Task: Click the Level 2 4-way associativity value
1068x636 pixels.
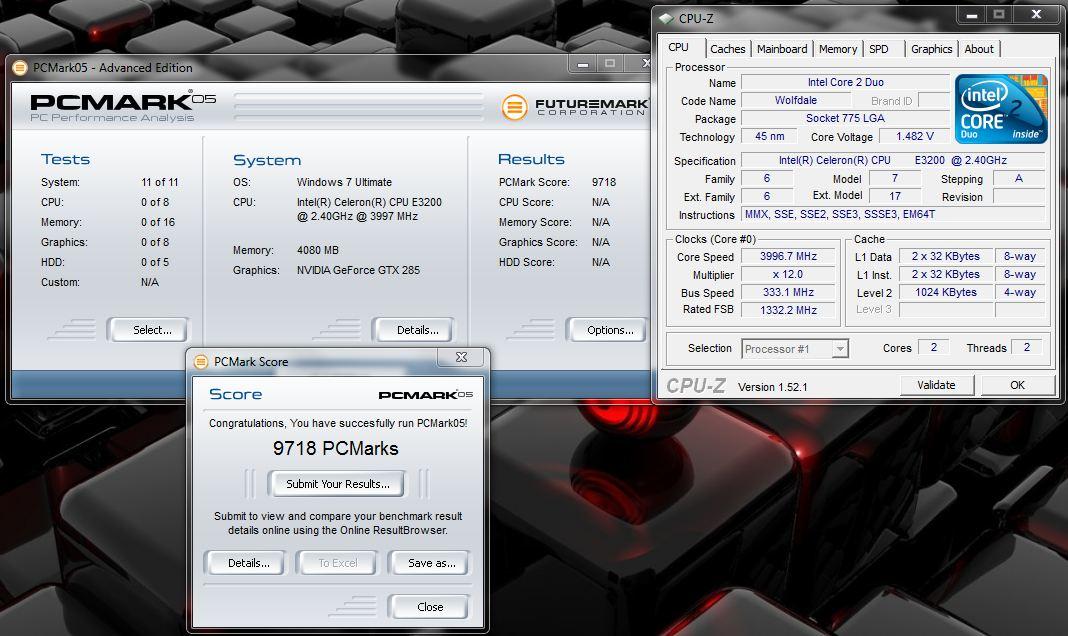Action: point(1020,292)
